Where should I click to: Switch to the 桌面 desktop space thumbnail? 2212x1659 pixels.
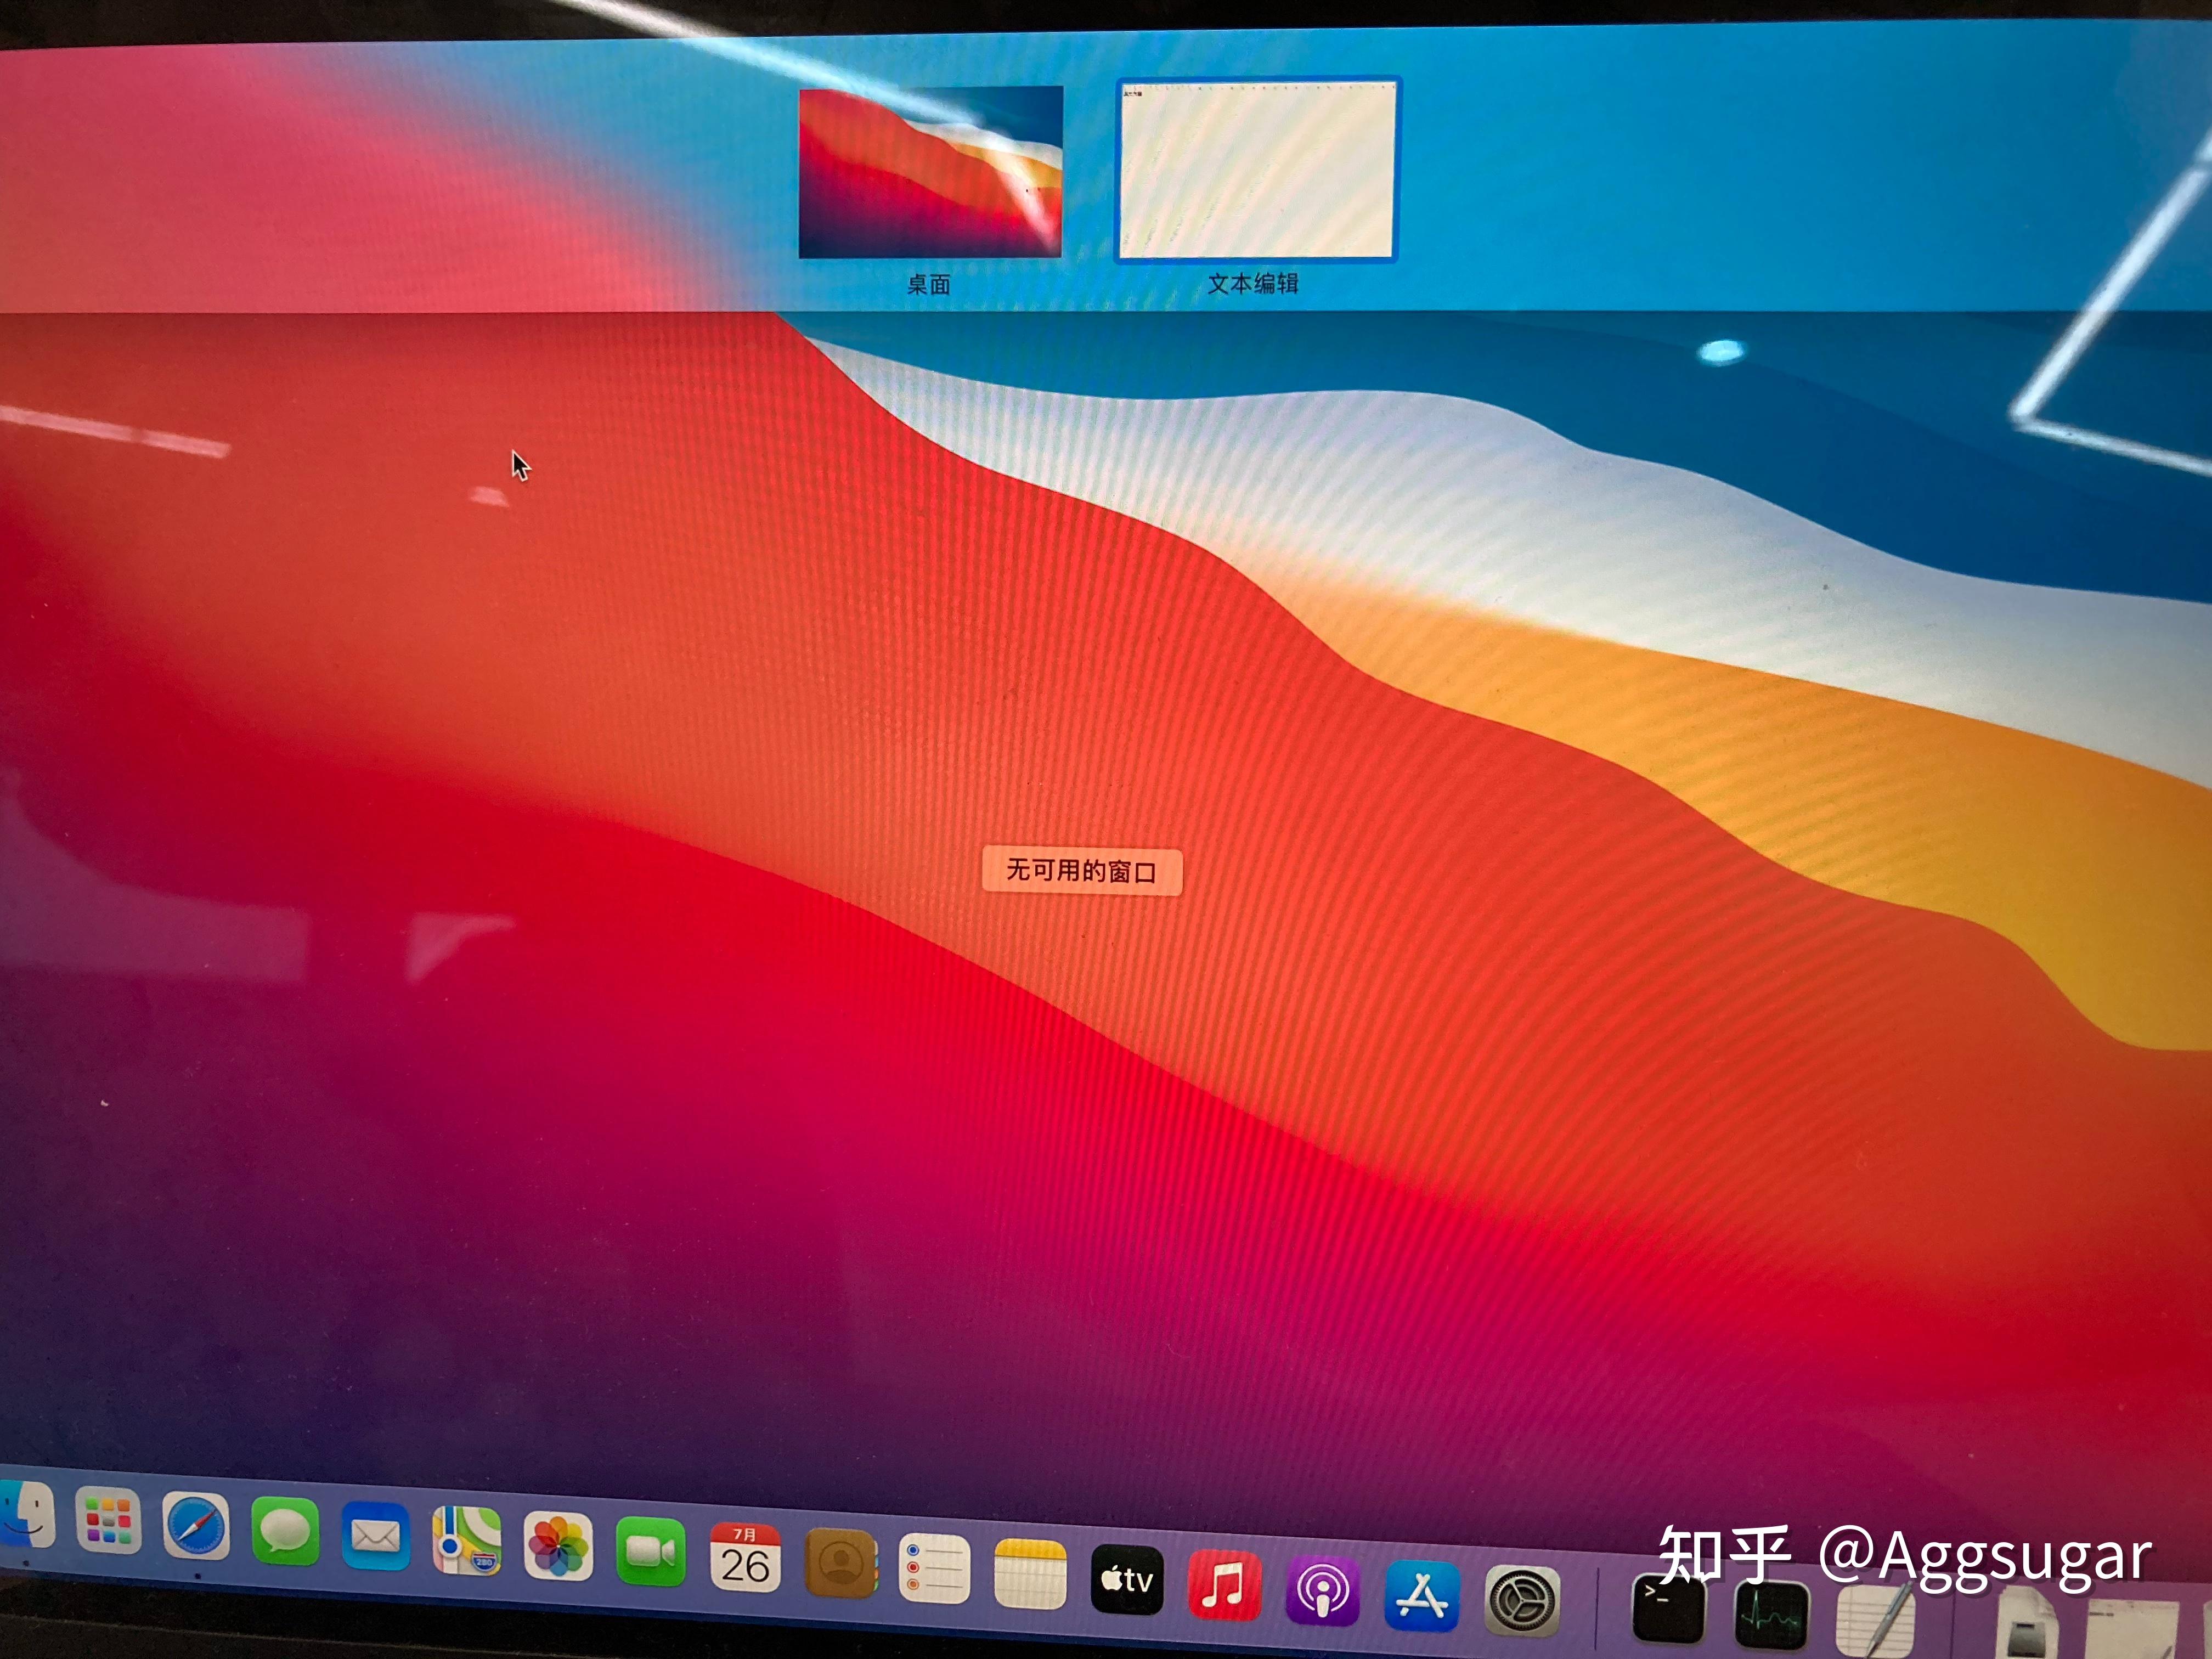(x=930, y=172)
